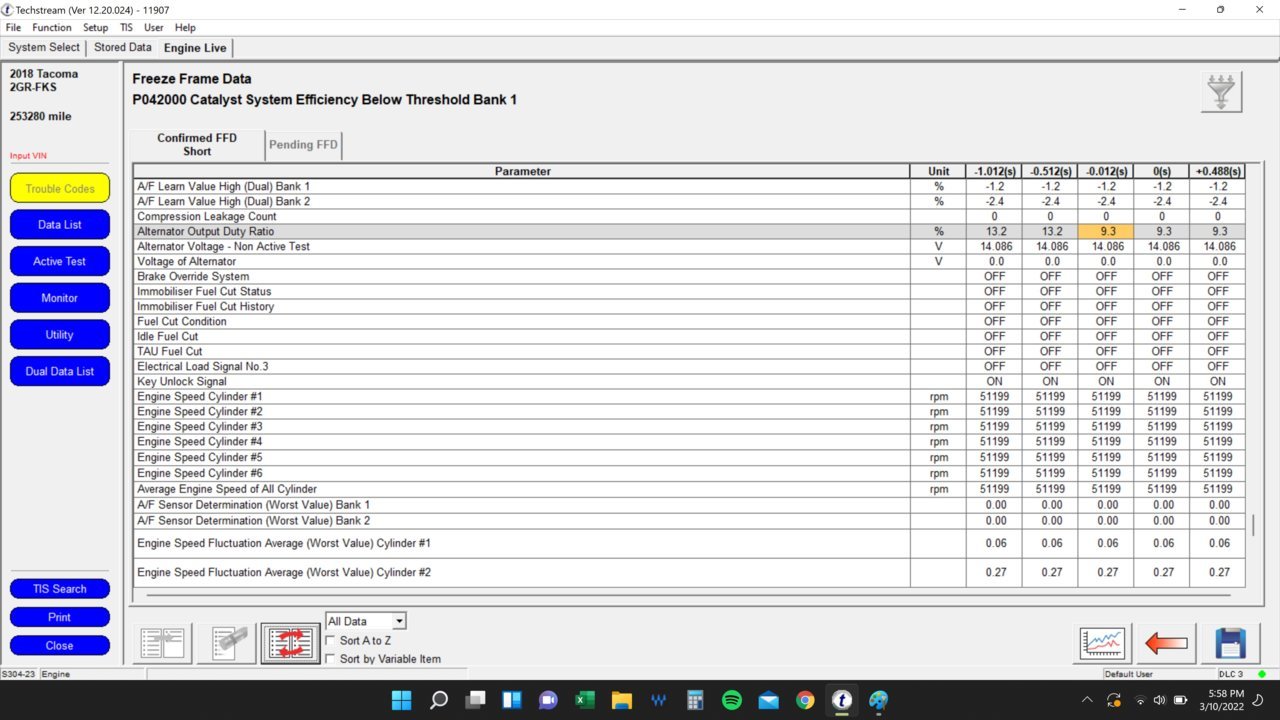Viewport: 1280px width, 720px height.
Task: Open Spotify from the taskbar
Action: coord(731,700)
